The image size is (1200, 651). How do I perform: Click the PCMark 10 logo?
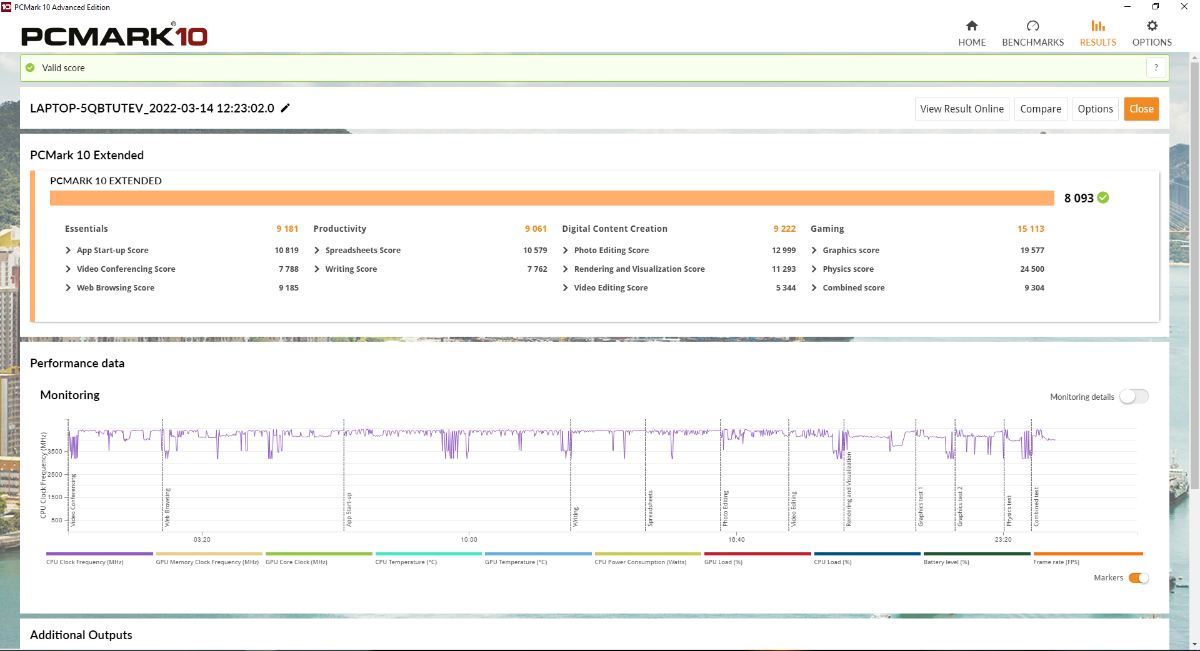point(114,36)
